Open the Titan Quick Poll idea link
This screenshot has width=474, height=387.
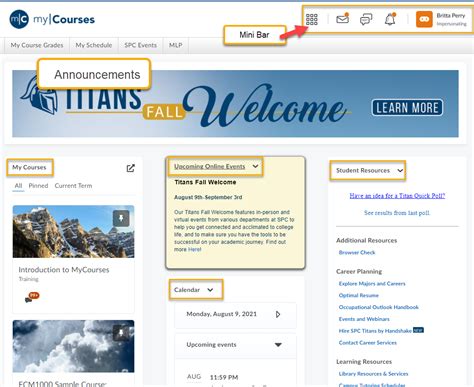397,196
